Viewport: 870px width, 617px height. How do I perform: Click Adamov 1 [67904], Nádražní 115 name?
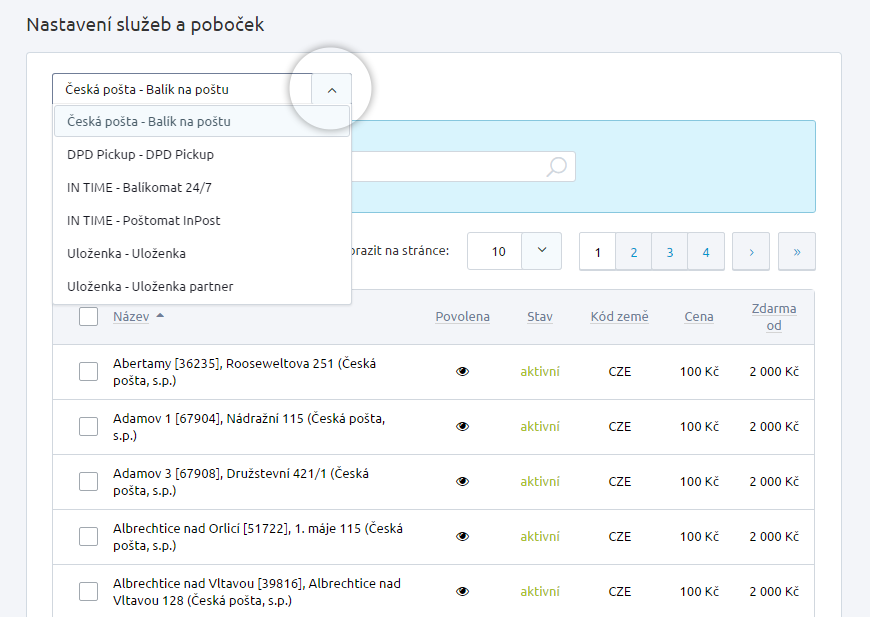249,427
